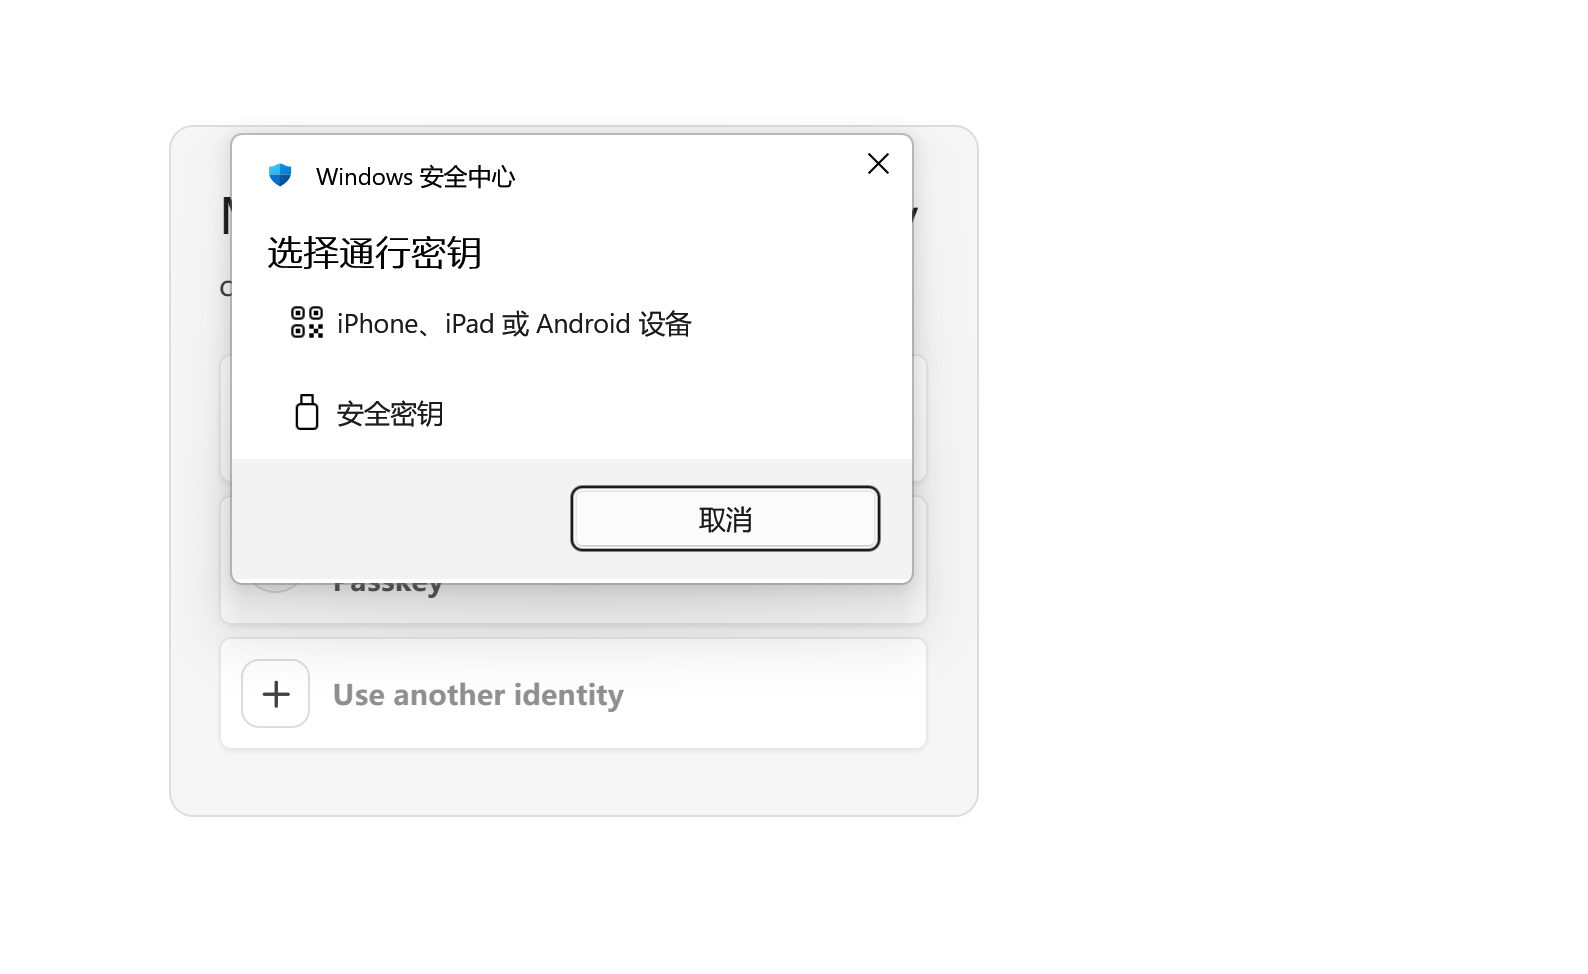Image resolution: width=1588 pixels, height=974 pixels.
Task: Click the empty panel area below Use another identity
Action: (x=573, y=782)
